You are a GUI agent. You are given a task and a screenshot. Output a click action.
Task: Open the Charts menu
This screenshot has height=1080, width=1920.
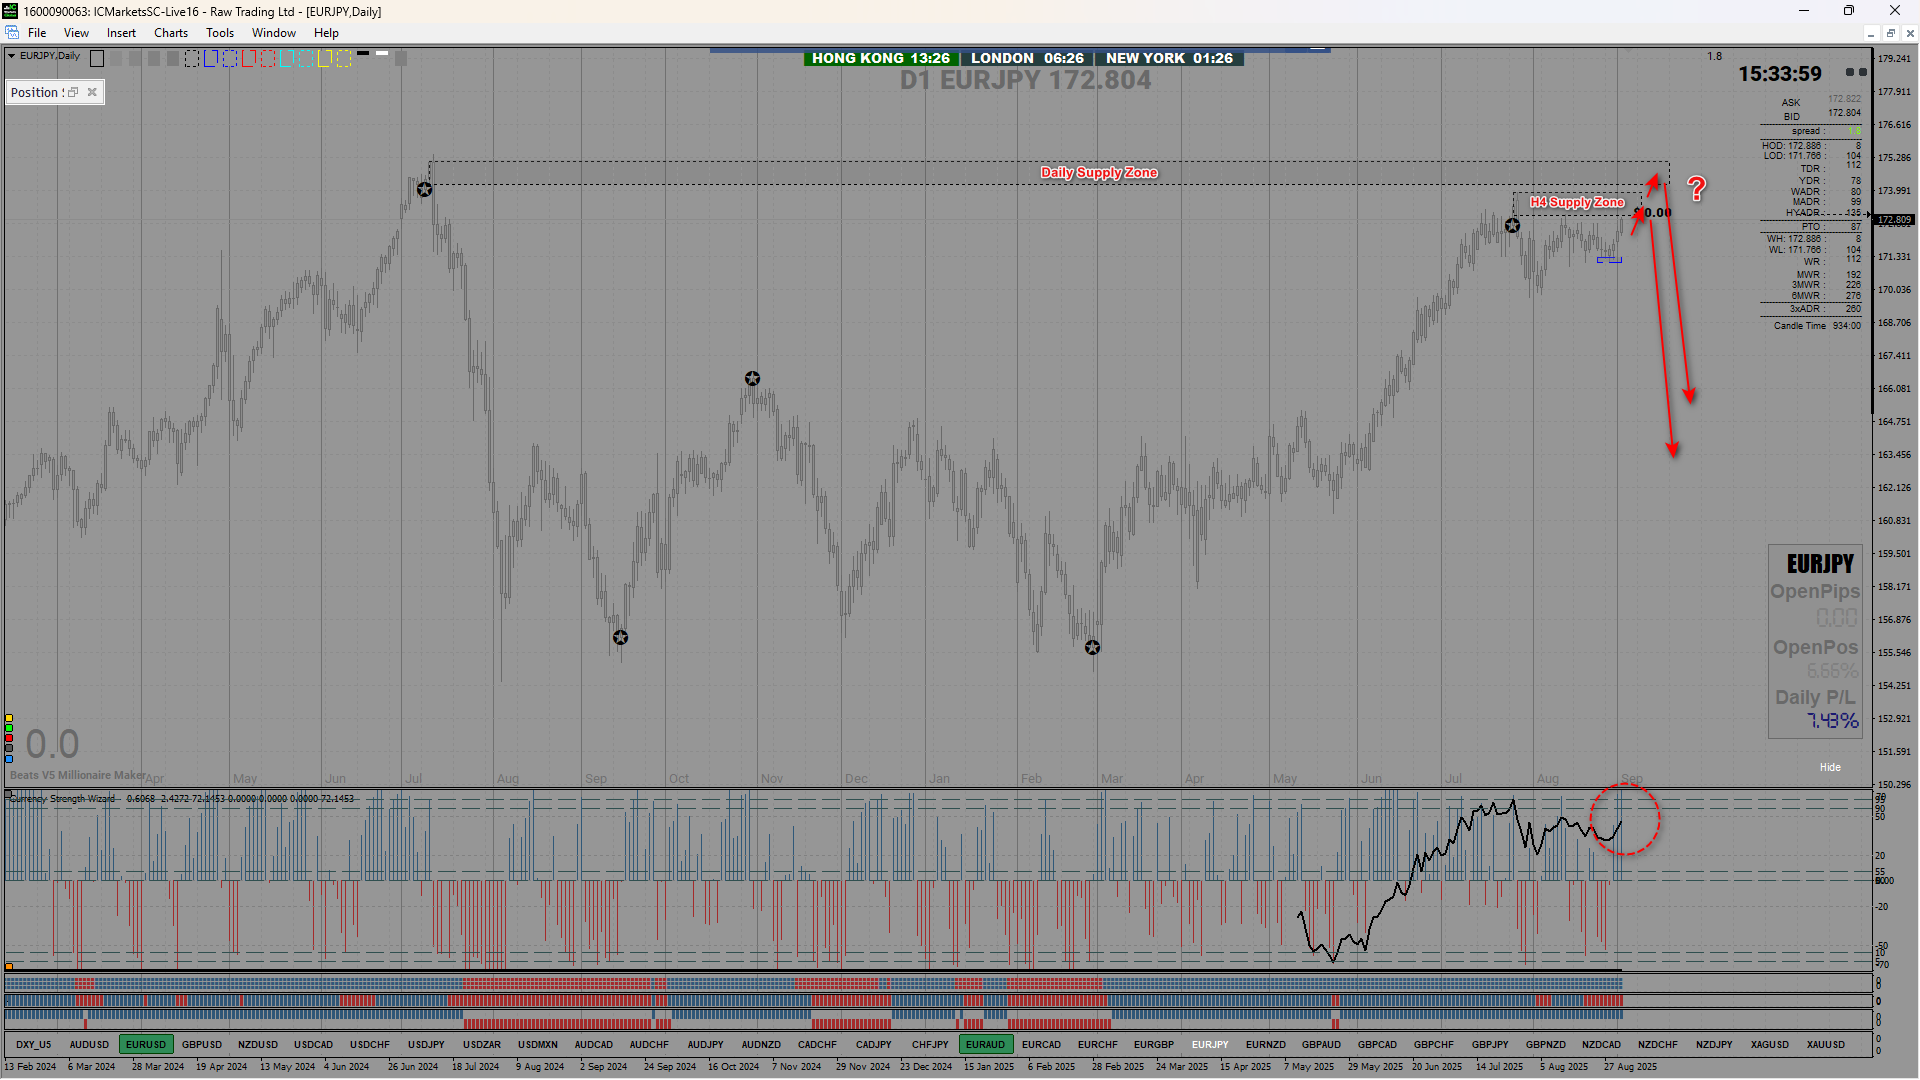coord(171,33)
